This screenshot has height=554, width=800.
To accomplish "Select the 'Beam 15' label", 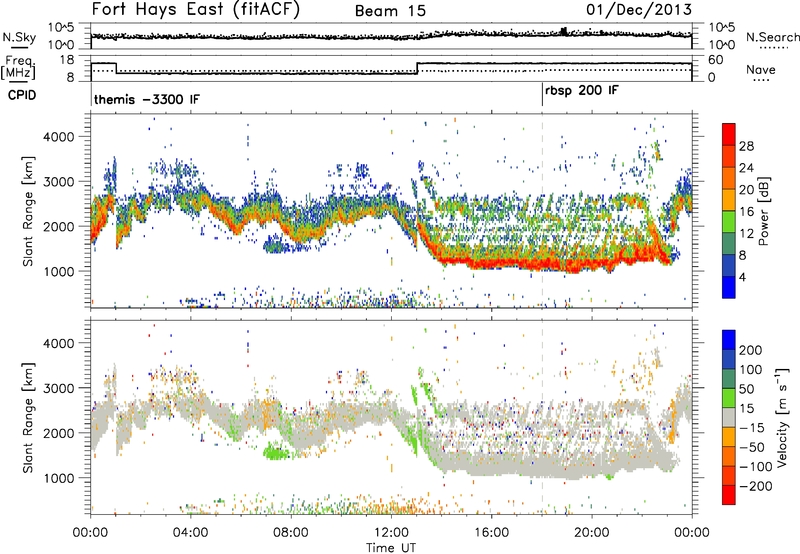I will tap(390, 11).
